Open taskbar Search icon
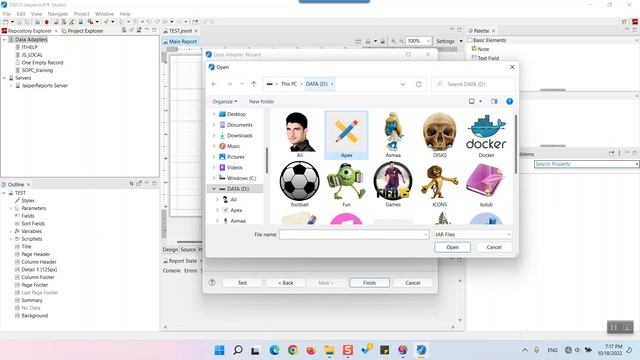640x360 pixels. [x=238, y=350]
